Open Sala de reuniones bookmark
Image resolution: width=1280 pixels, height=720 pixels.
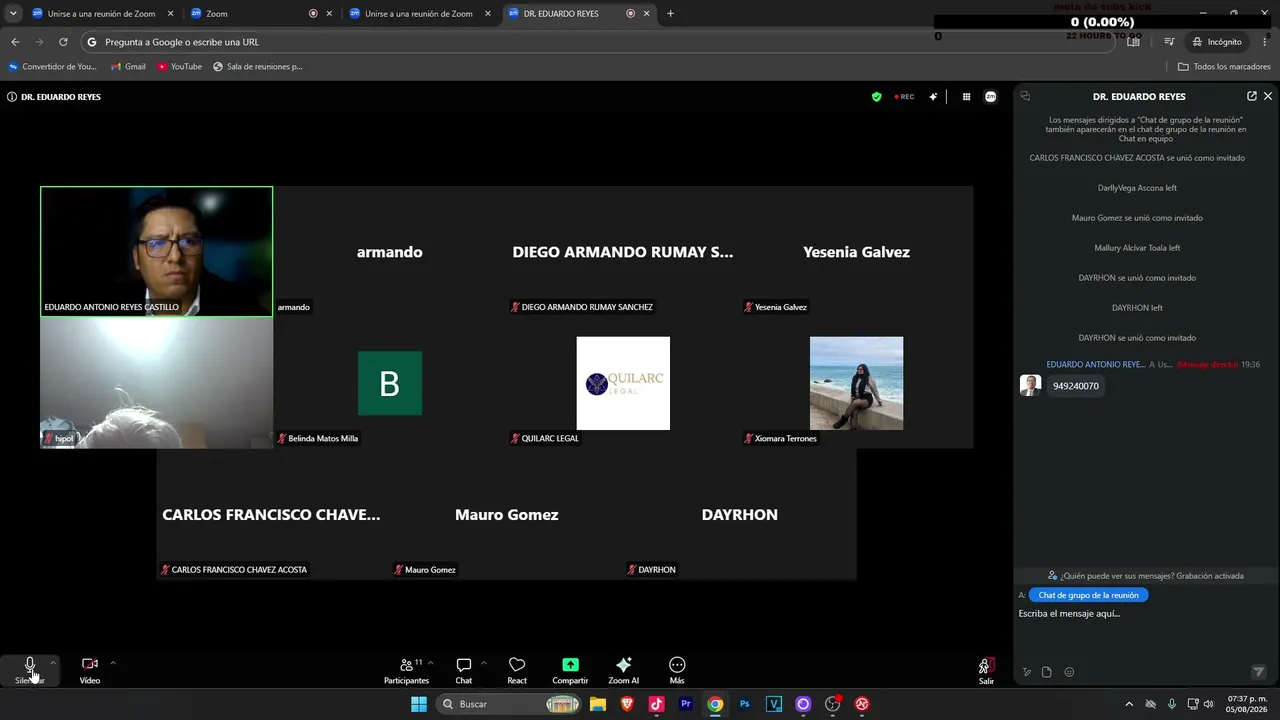tap(258, 67)
